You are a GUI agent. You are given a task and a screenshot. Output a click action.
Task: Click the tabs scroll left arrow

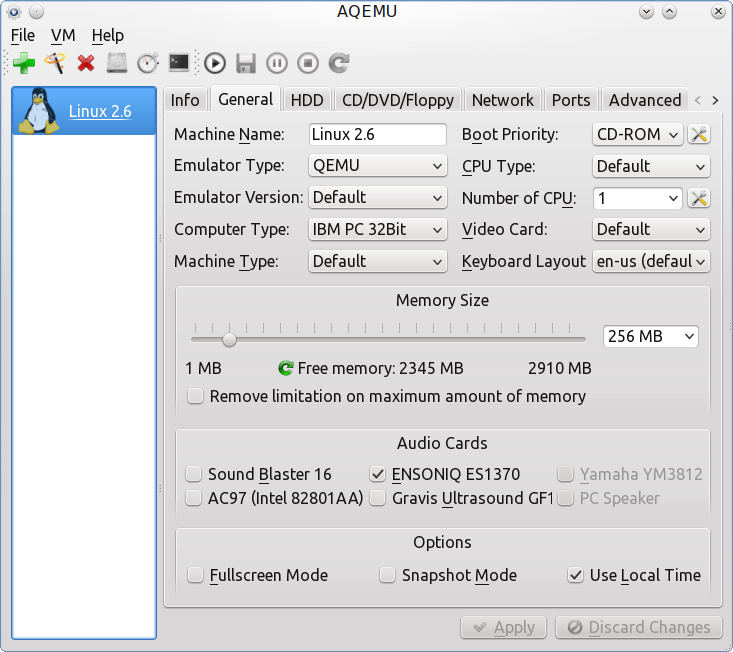click(698, 100)
